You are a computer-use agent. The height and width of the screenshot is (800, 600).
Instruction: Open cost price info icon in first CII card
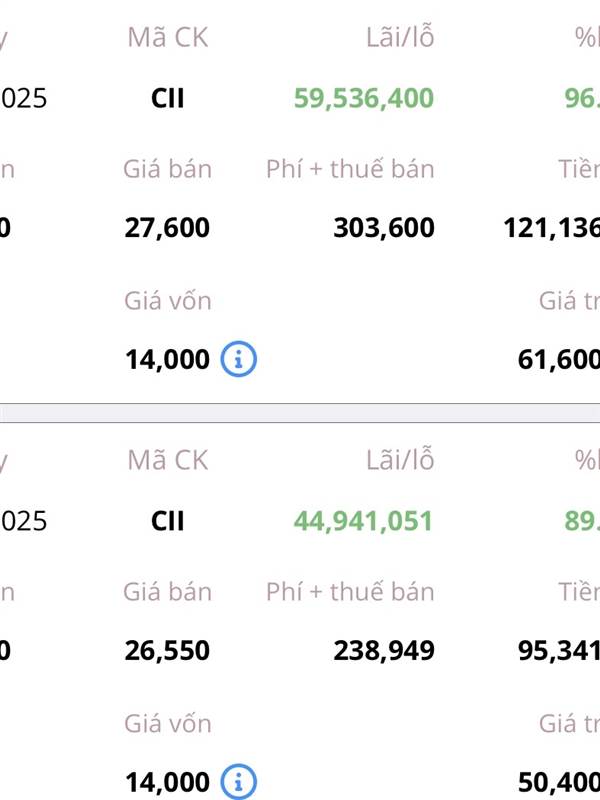pos(239,359)
